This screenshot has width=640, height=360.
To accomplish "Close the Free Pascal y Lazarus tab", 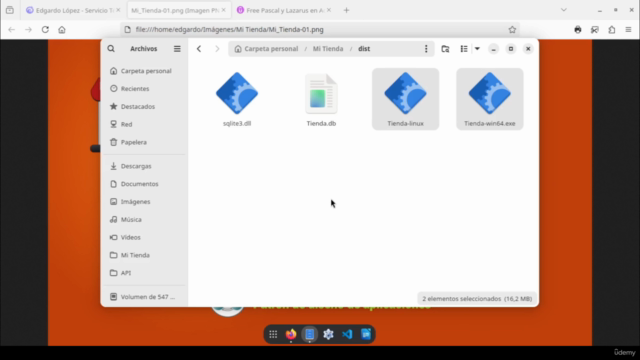I will [x=329, y=10].
